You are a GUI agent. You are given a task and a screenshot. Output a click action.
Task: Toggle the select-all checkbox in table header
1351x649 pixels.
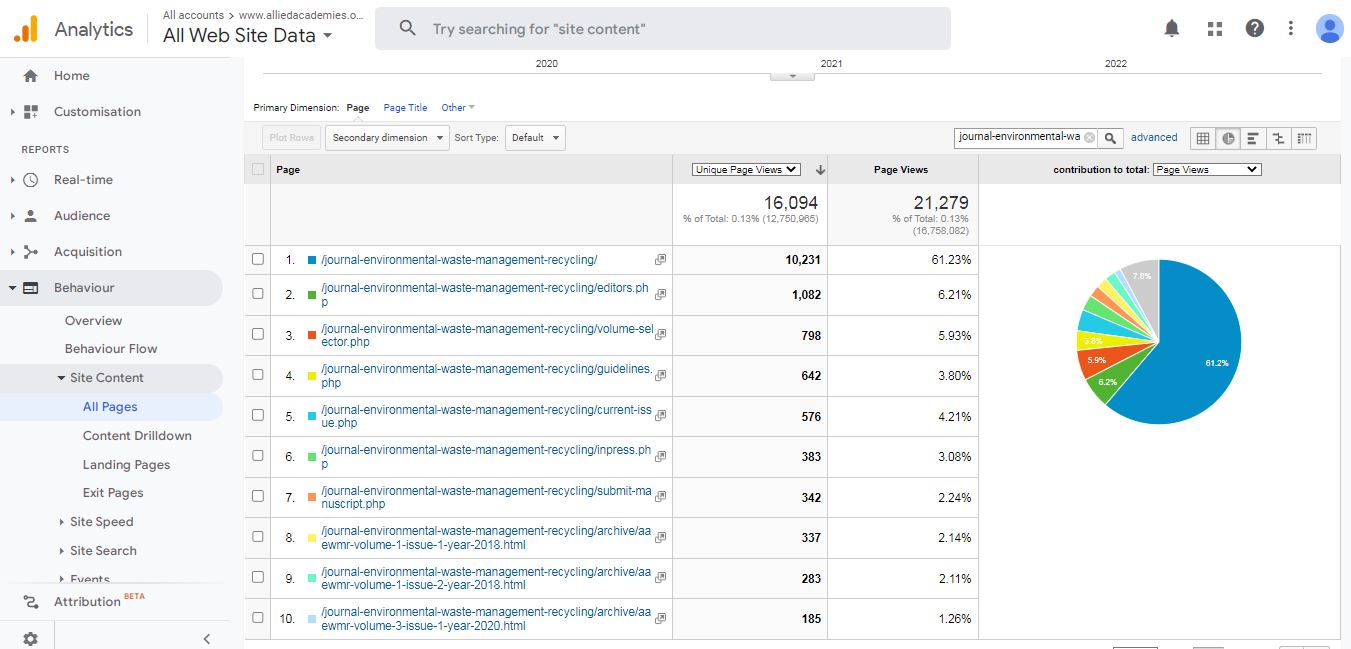pos(258,170)
